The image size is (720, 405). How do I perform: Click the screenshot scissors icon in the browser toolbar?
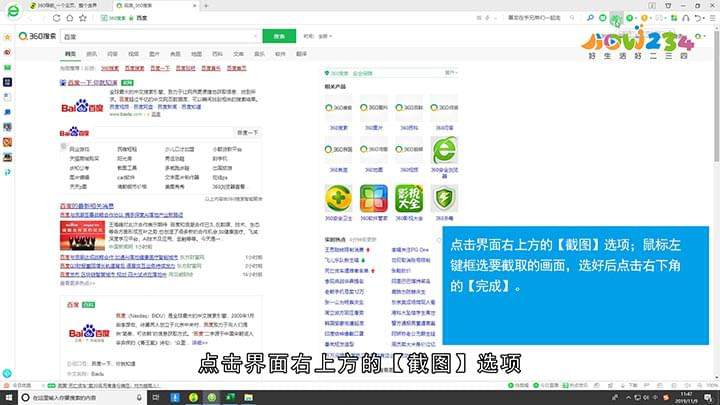pyautogui.click(x=616, y=18)
